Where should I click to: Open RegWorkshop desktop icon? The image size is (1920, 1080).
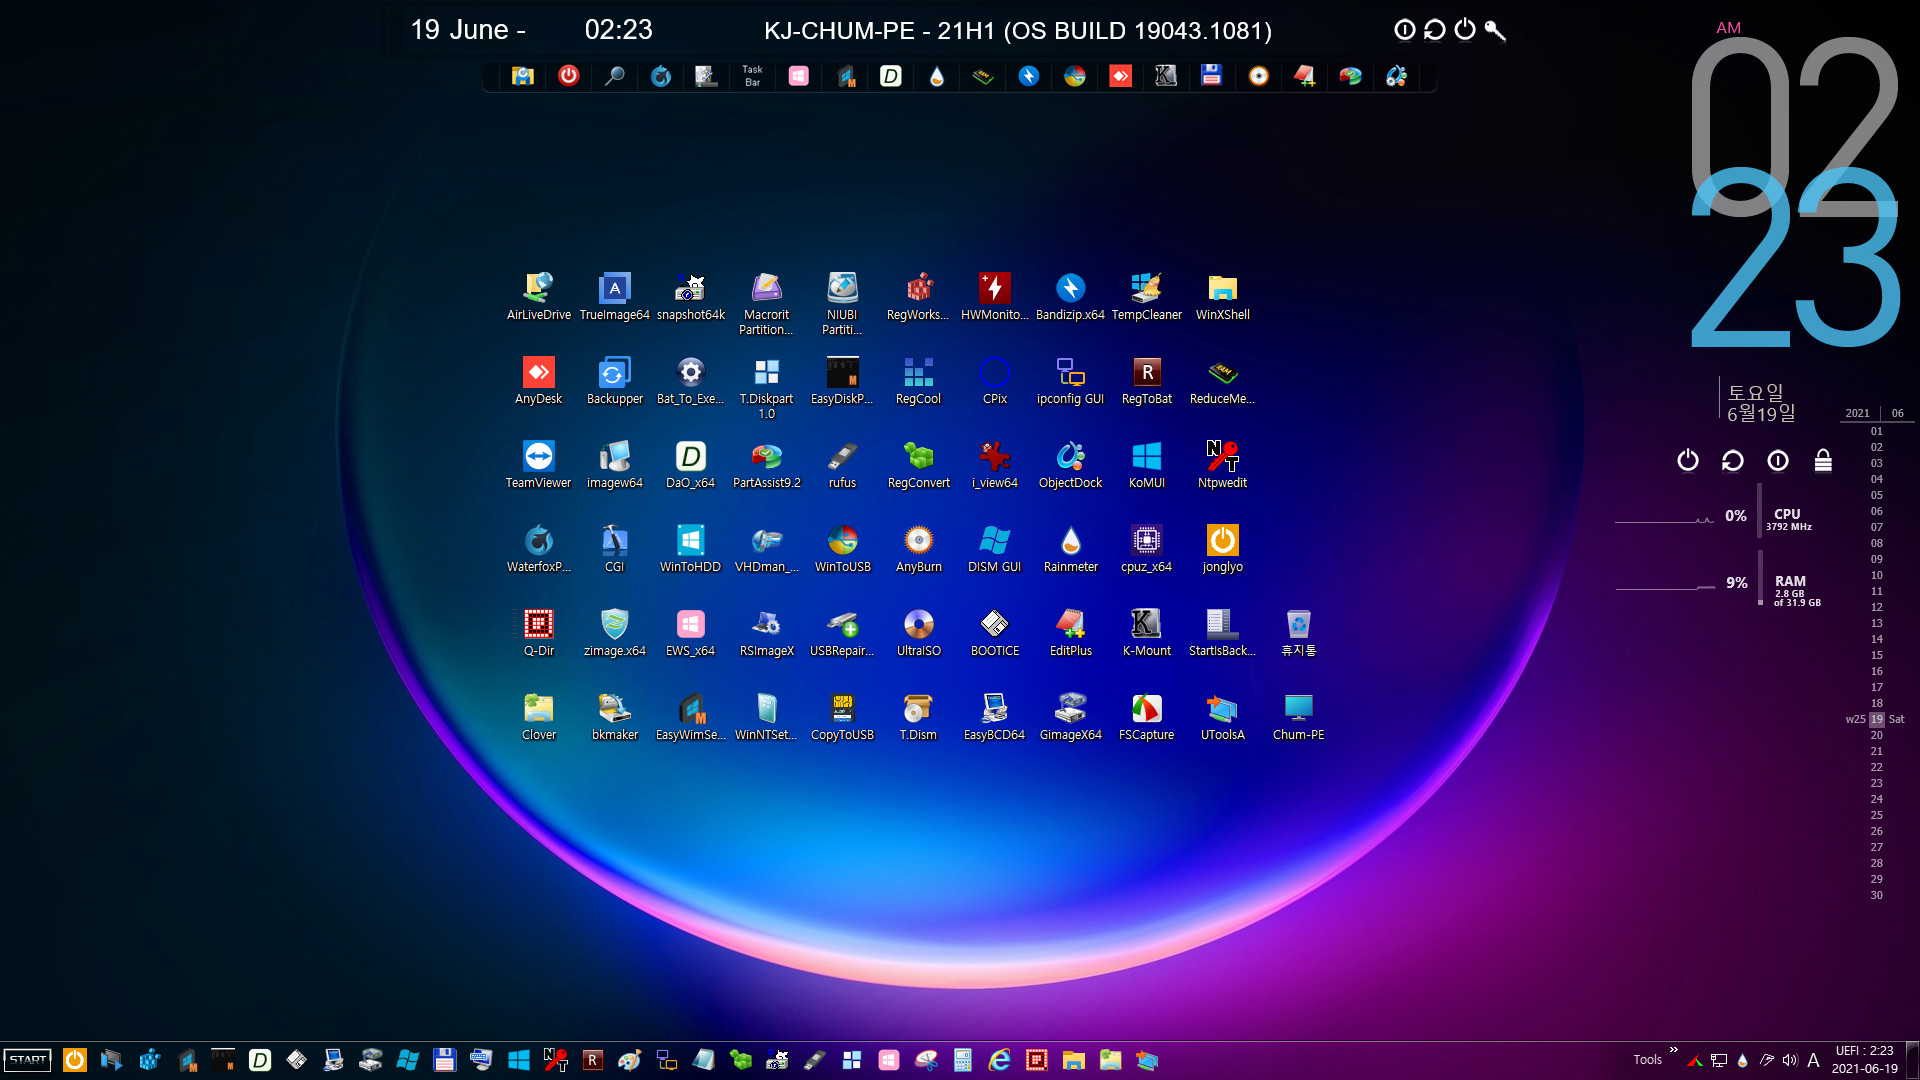pyautogui.click(x=918, y=297)
